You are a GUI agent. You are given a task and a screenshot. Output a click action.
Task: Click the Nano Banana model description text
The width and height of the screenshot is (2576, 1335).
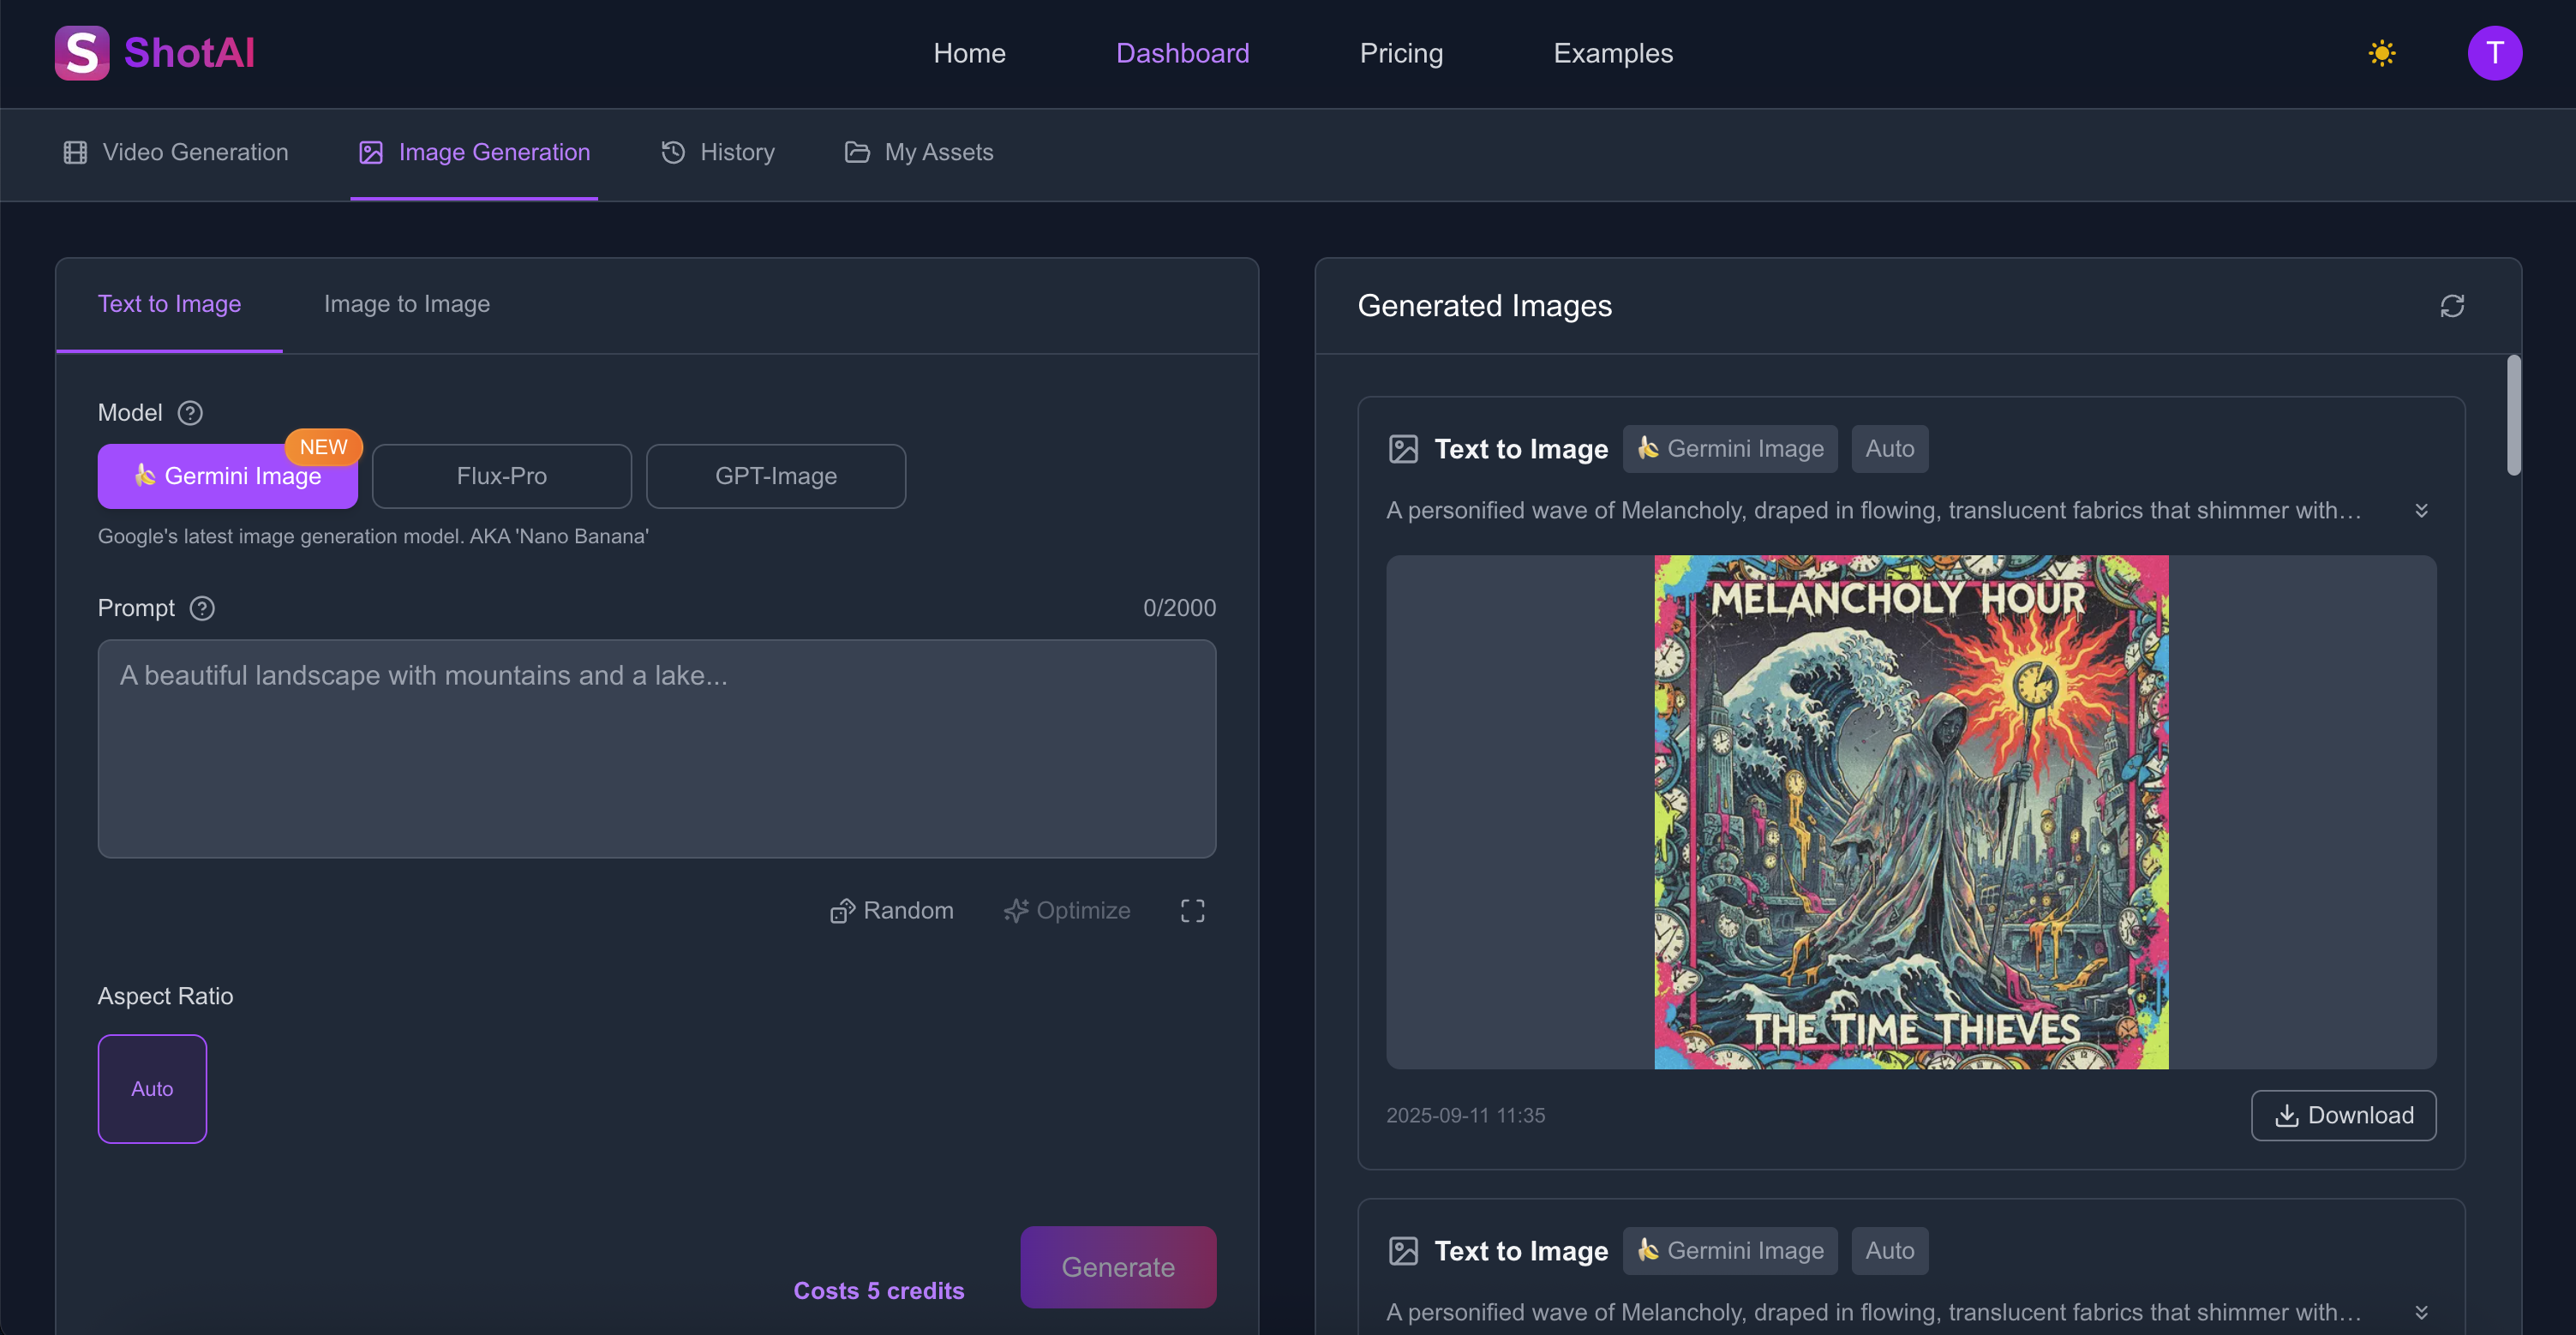(373, 536)
